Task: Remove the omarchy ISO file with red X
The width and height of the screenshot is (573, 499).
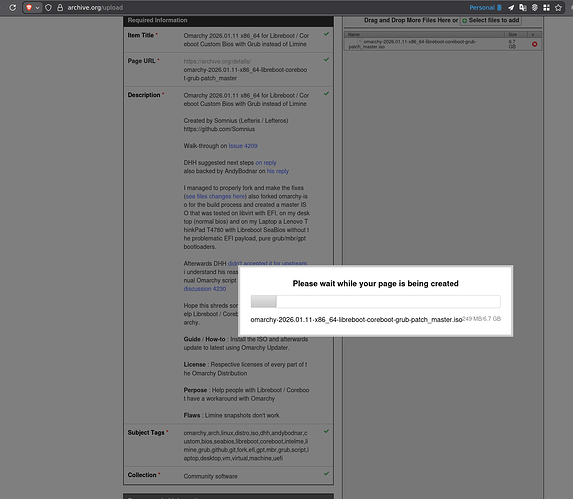Action: pyautogui.click(x=534, y=44)
